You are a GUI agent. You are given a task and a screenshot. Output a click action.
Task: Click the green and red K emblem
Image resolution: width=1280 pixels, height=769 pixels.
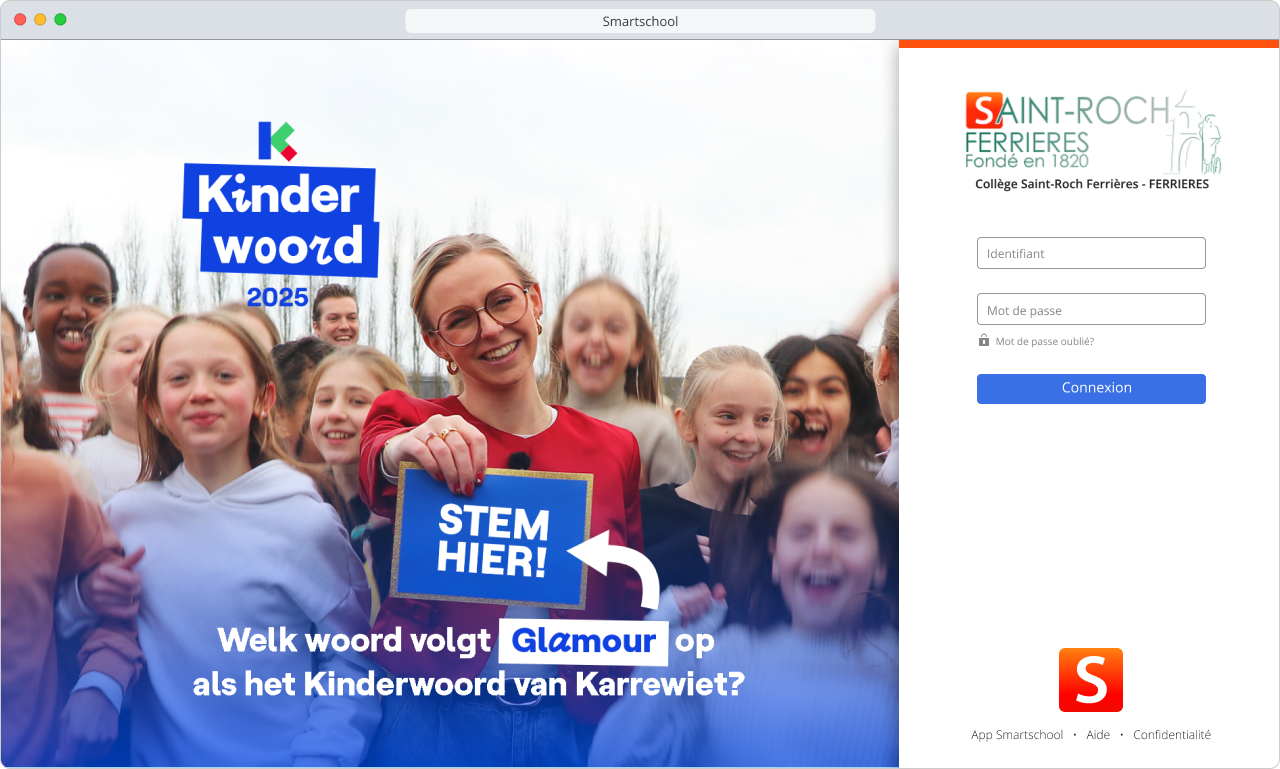[277, 141]
